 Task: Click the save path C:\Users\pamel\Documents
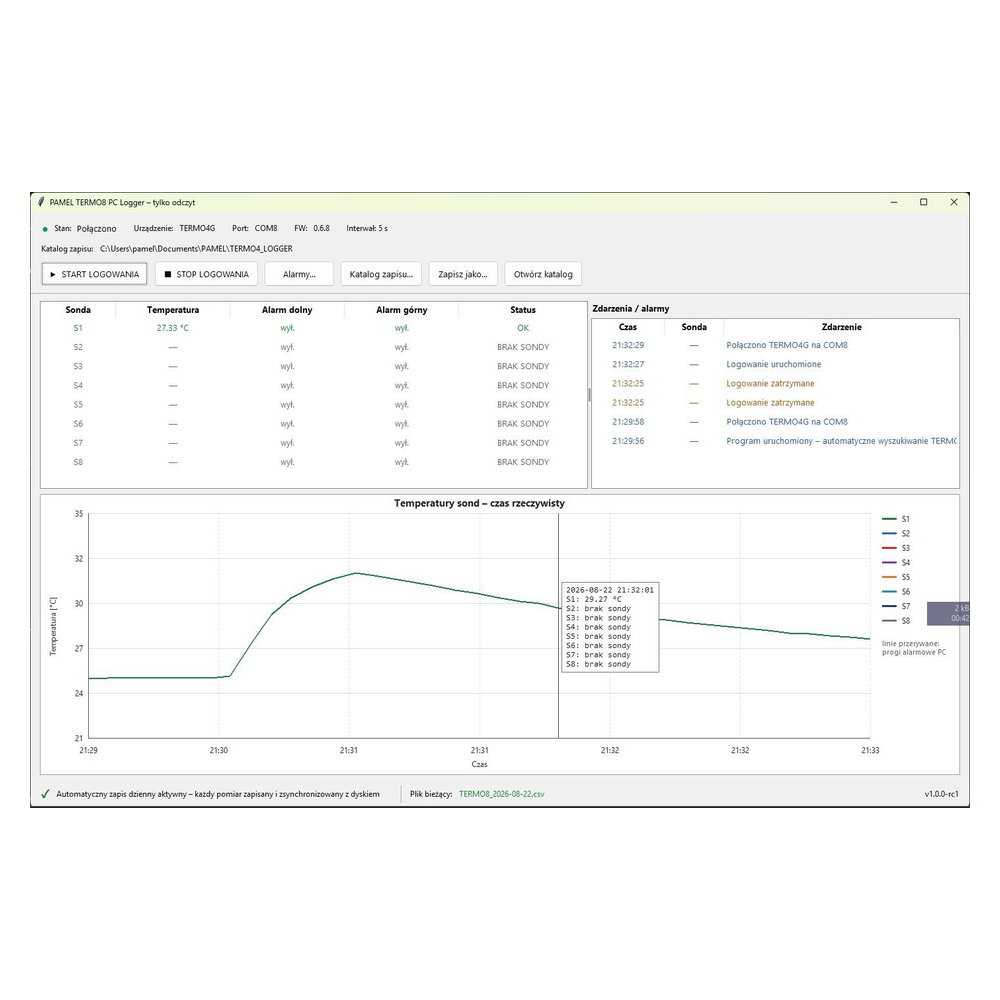point(196,249)
